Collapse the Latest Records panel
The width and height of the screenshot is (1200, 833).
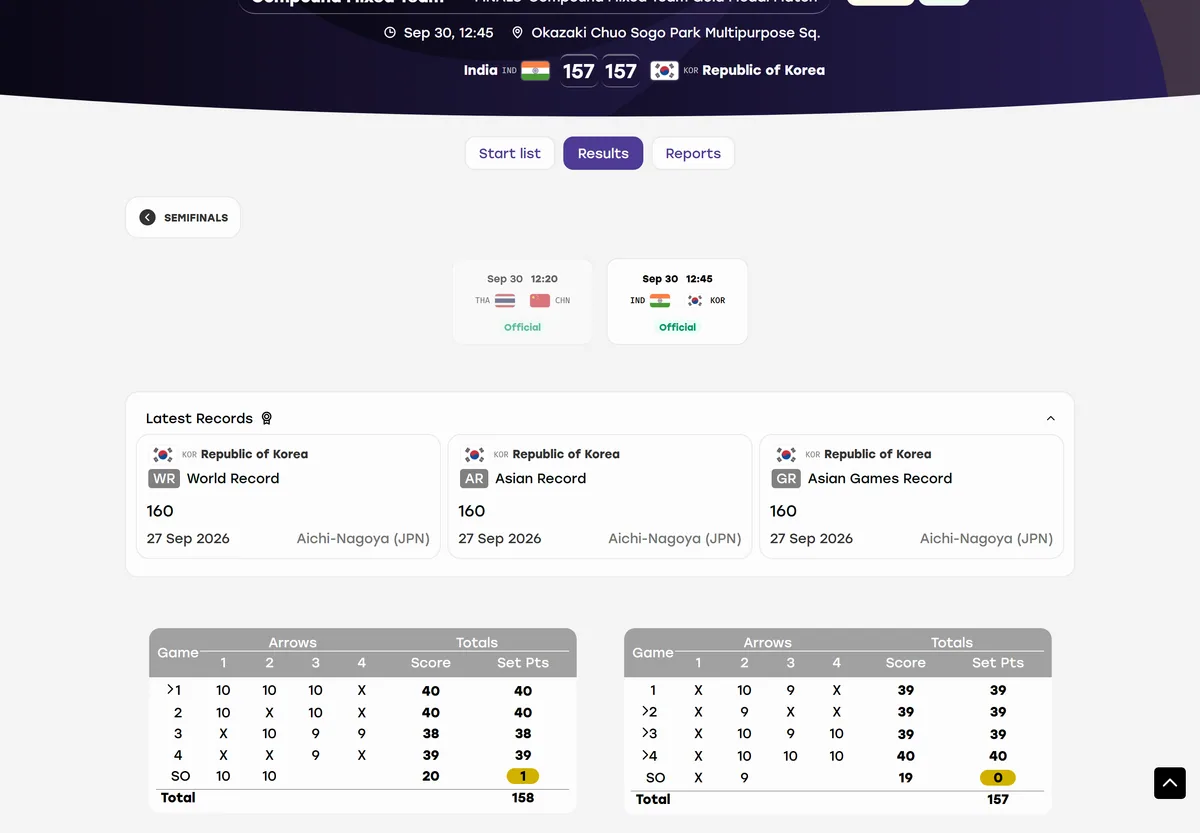tap(1050, 418)
